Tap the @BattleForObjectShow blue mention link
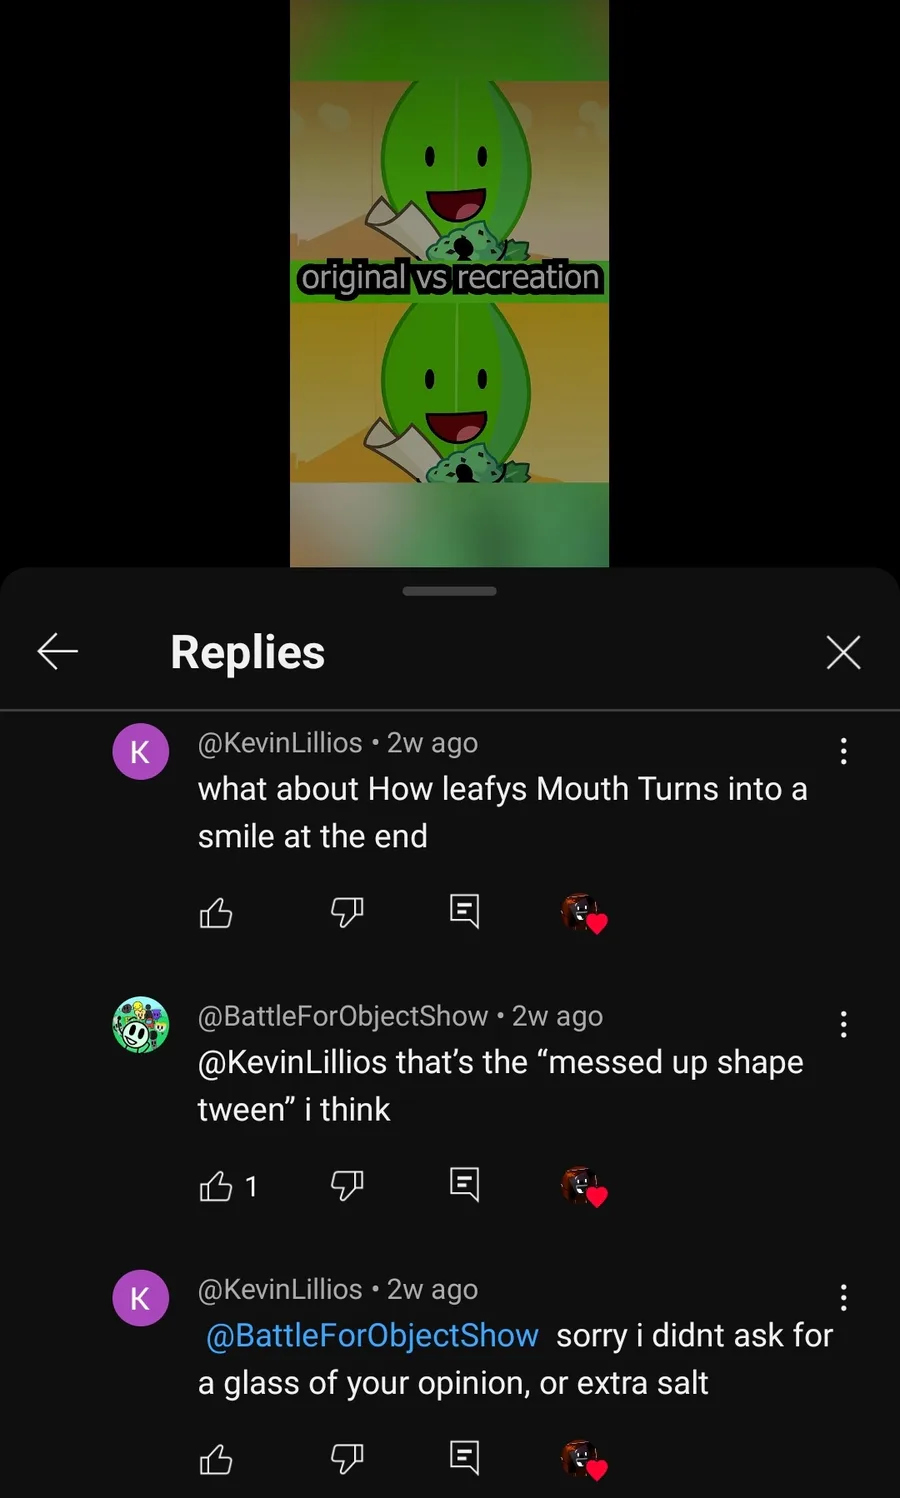The width and height of the screenshot is (900, 1498). pyautogui.click(x=372, y=1336)
